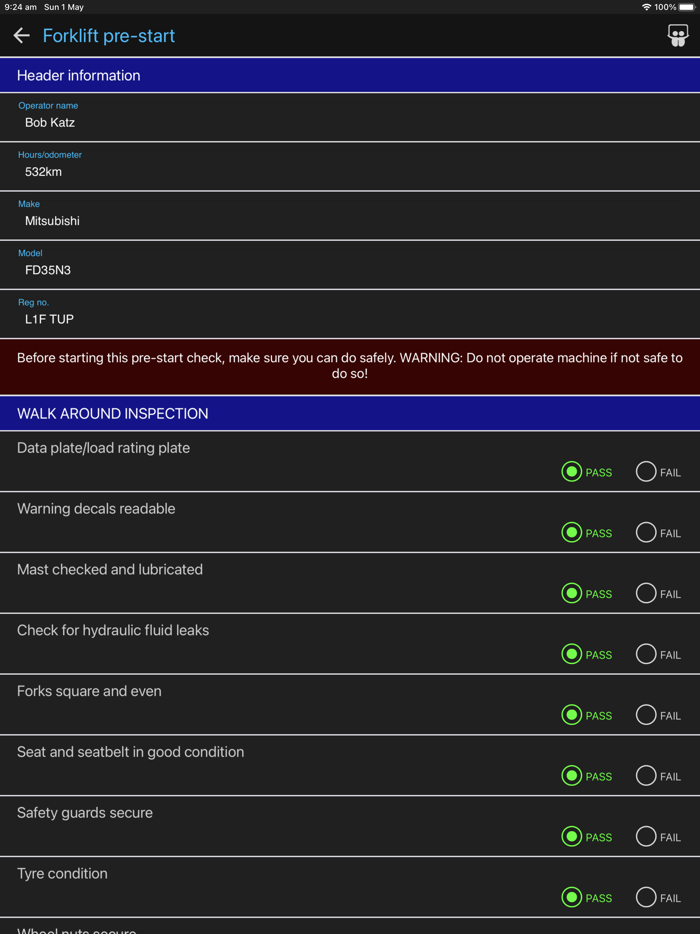This screenshot has height=934, width=700.
Task: Select PASS for Tyre condition
Action: (572, 898)
